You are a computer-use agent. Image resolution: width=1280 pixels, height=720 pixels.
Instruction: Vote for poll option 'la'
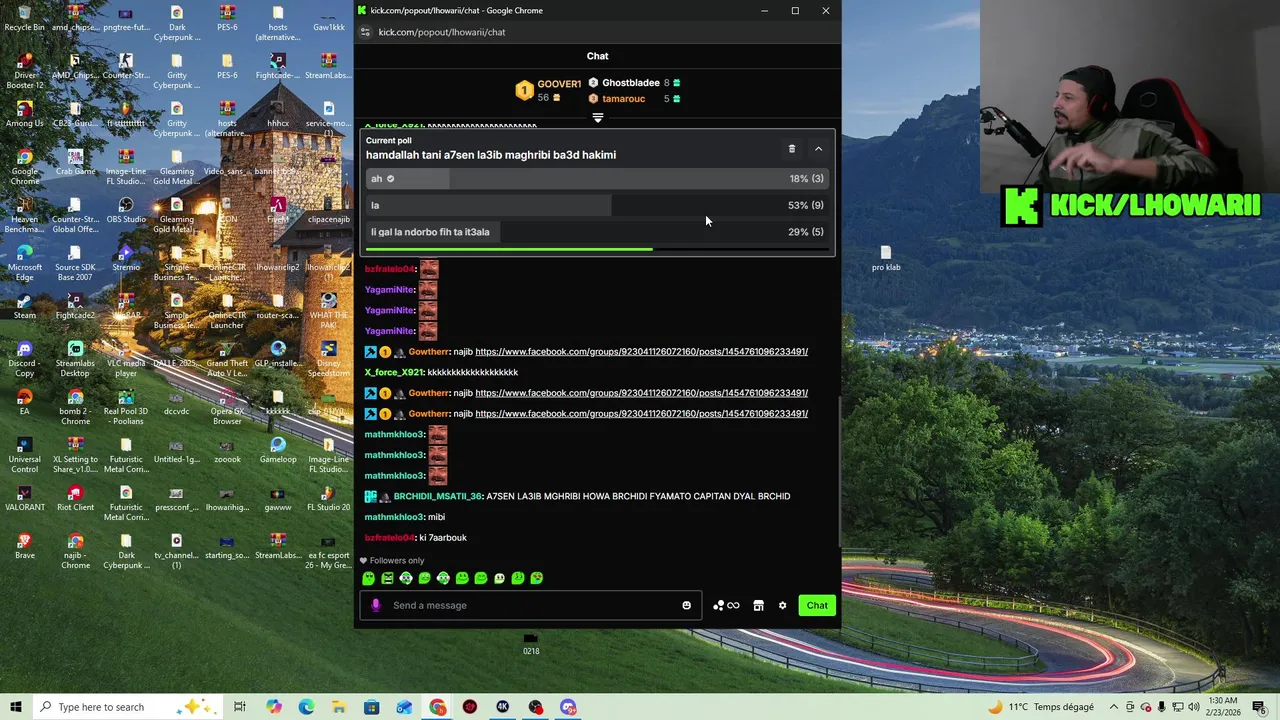pos(597,205)
